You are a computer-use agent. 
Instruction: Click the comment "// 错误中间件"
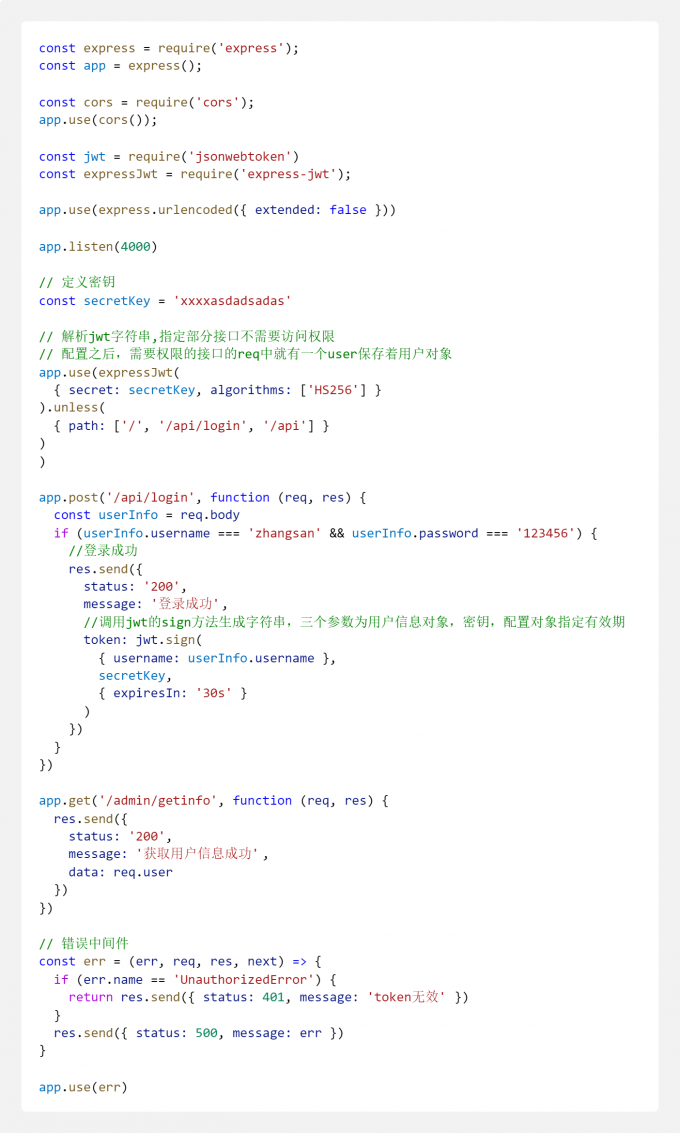(84, 944)
